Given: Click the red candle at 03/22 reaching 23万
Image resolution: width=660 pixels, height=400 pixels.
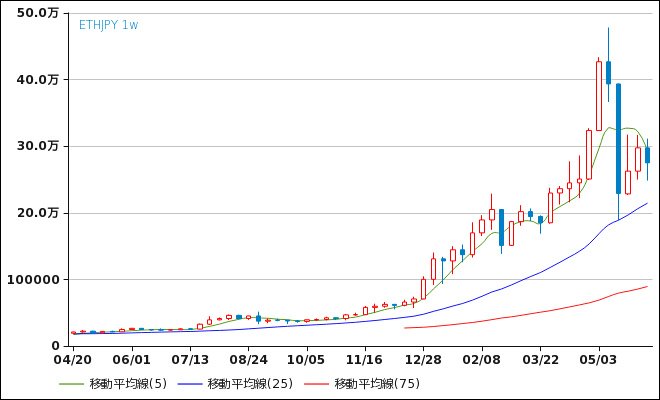Looking at the screenshot, I should pyautogui.click(x=550, y=208).
